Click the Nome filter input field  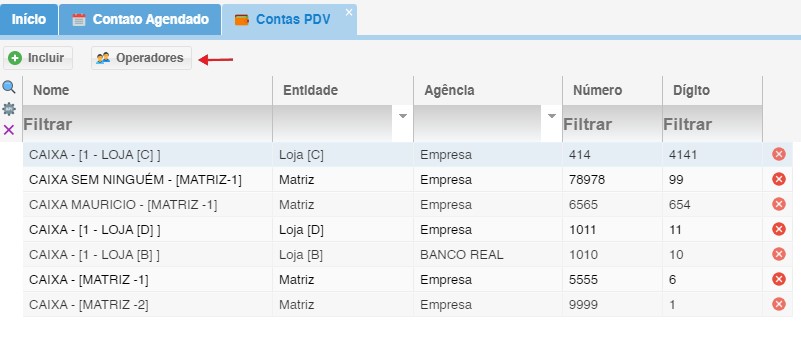(148, 124)
